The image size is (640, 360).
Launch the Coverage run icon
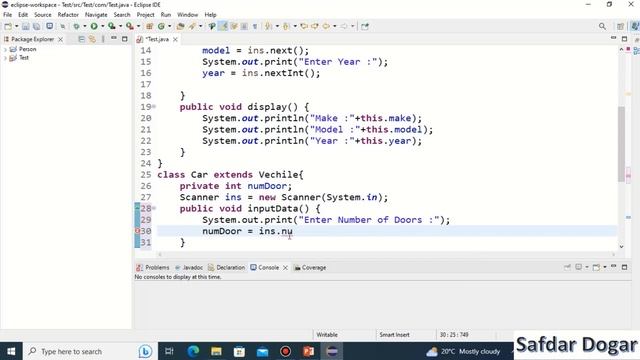111,26
